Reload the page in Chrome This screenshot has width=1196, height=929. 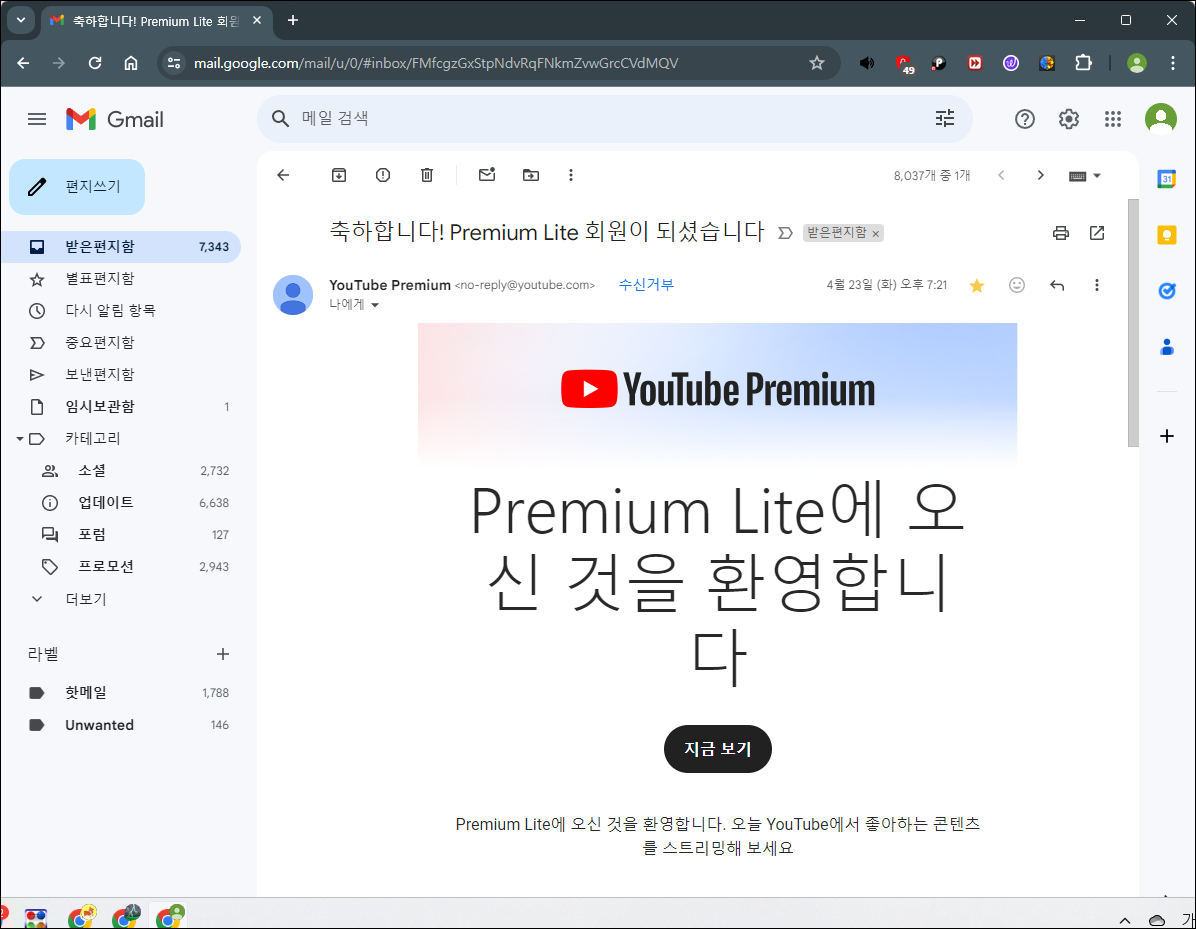pyautogui.click(x=95, y=63)
